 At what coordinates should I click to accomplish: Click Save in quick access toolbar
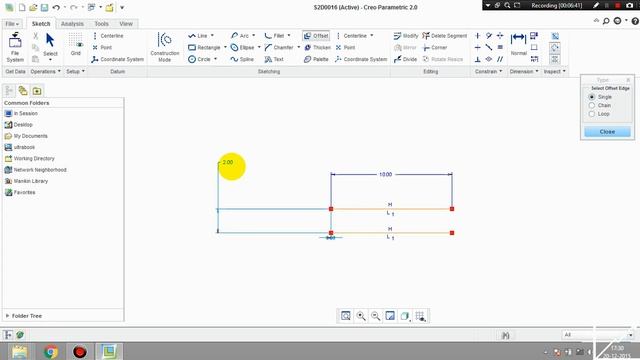coord(44,7)
